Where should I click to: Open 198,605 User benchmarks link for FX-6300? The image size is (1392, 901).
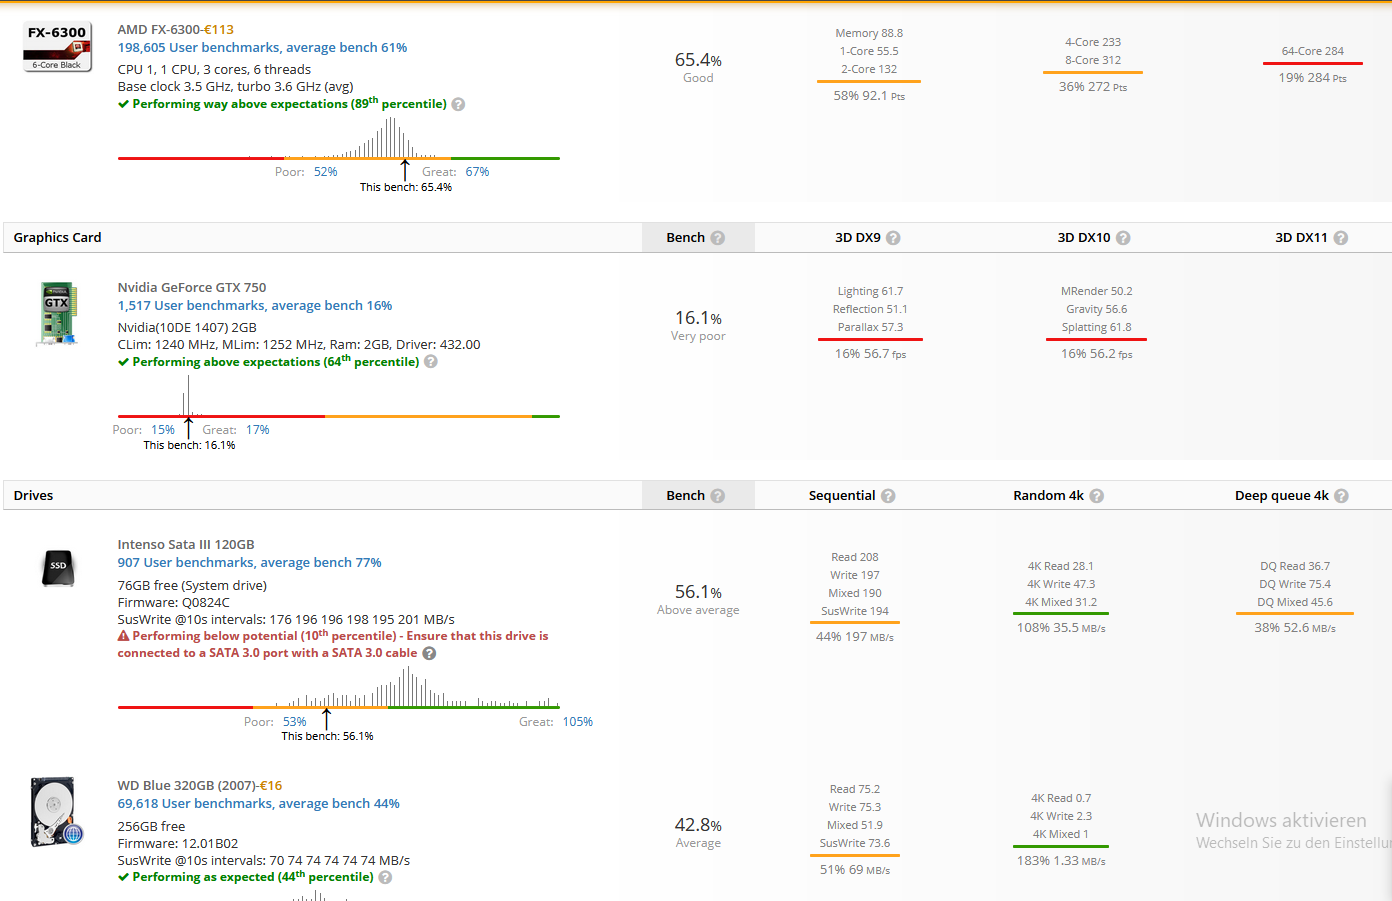click(x=262, y=48)
